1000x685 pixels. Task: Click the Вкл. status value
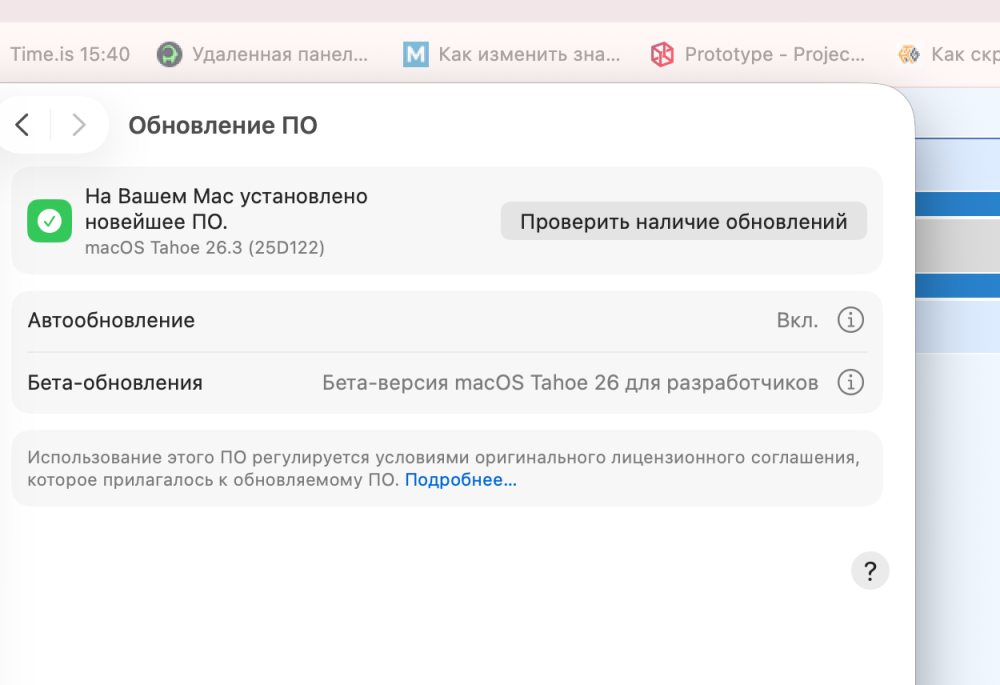click(x=797, y=320)
